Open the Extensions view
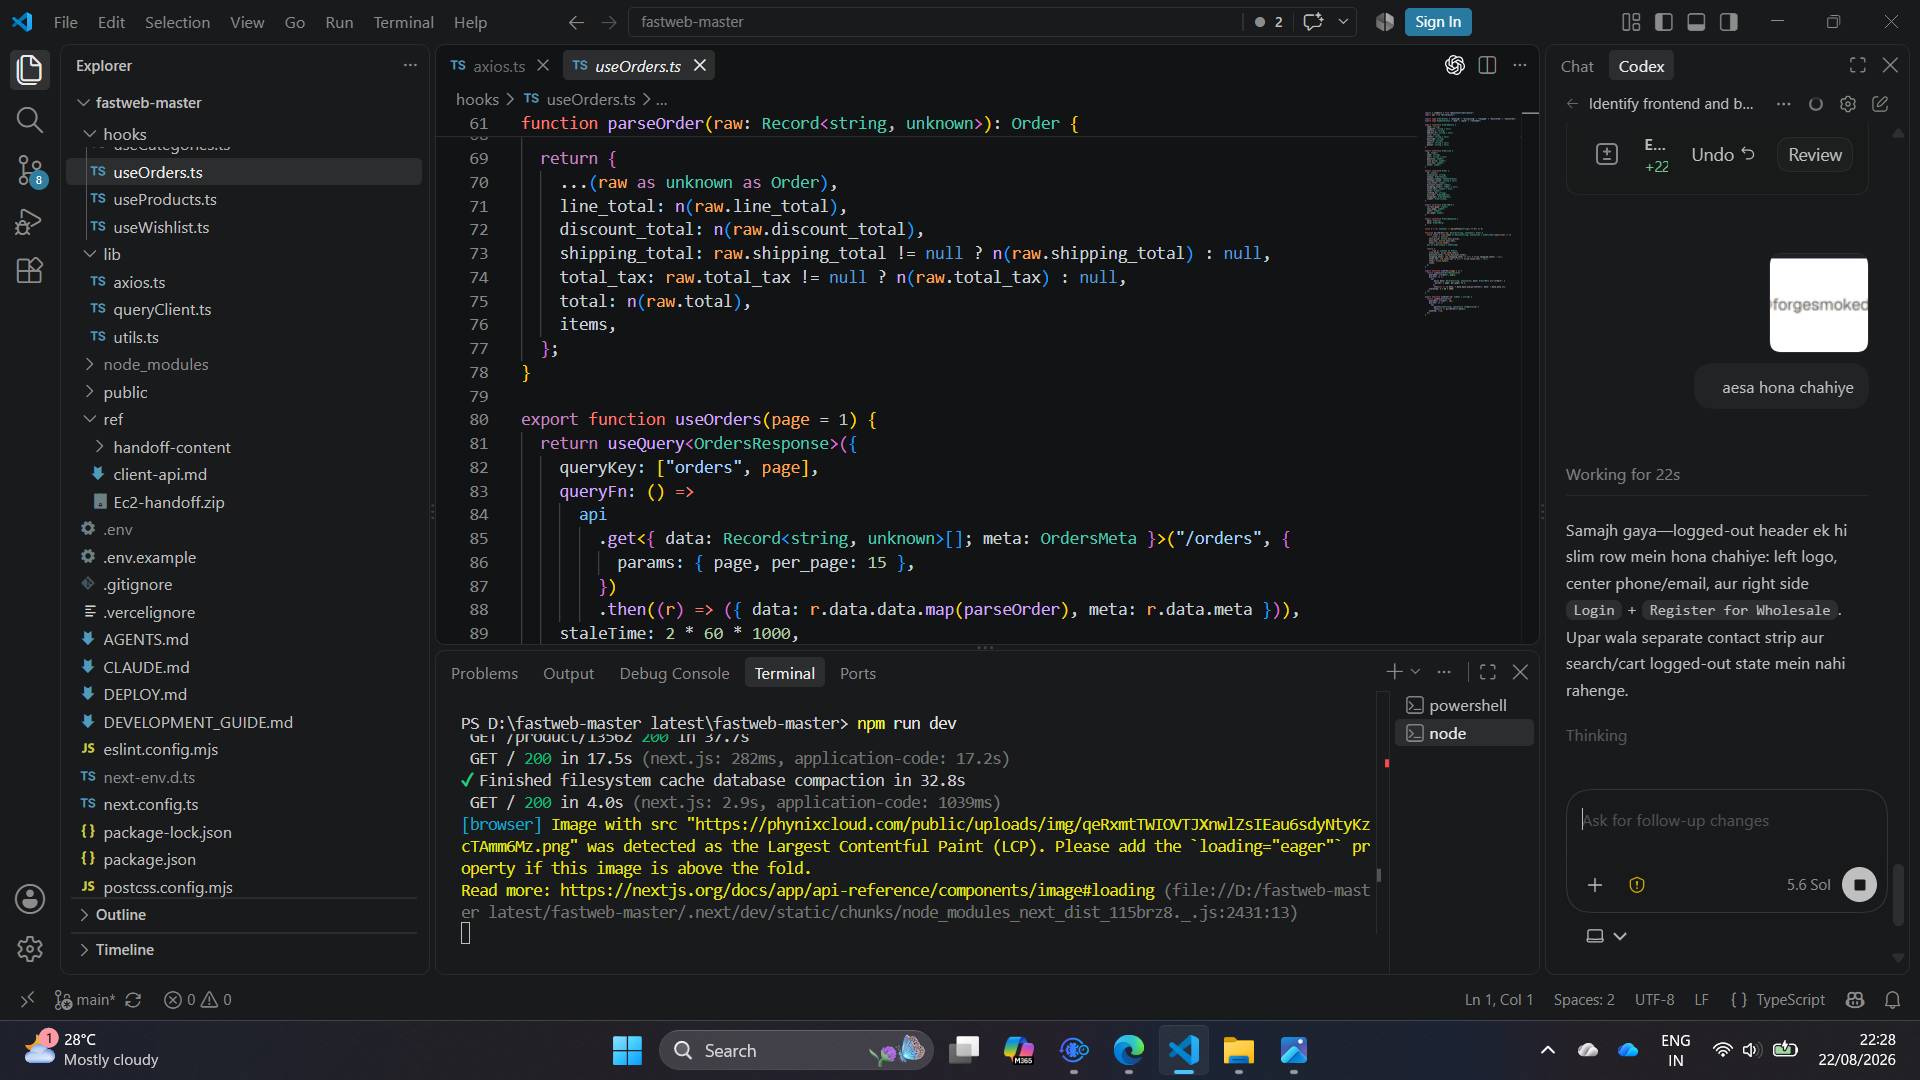Viewport: 1920px width, 1080px height. point(30,271)
